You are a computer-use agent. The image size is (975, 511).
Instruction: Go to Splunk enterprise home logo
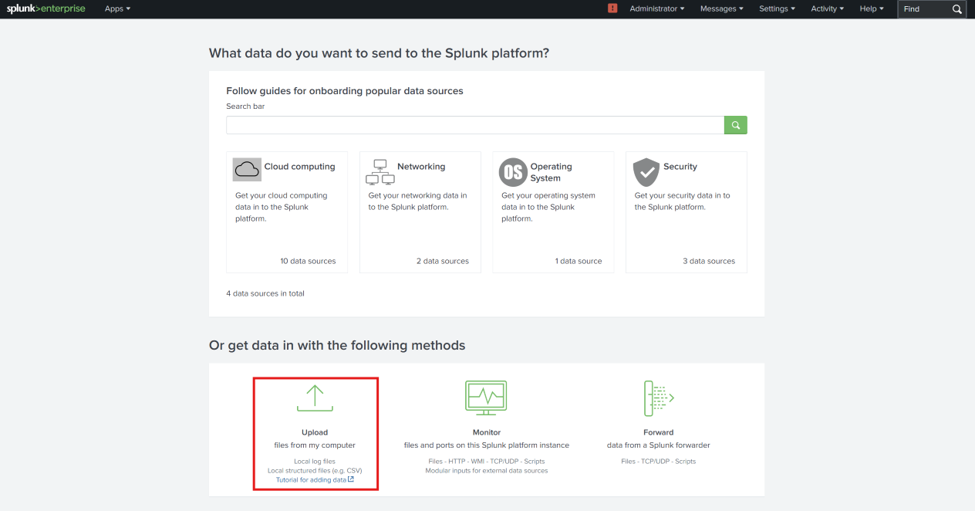[x=46, y=9]
